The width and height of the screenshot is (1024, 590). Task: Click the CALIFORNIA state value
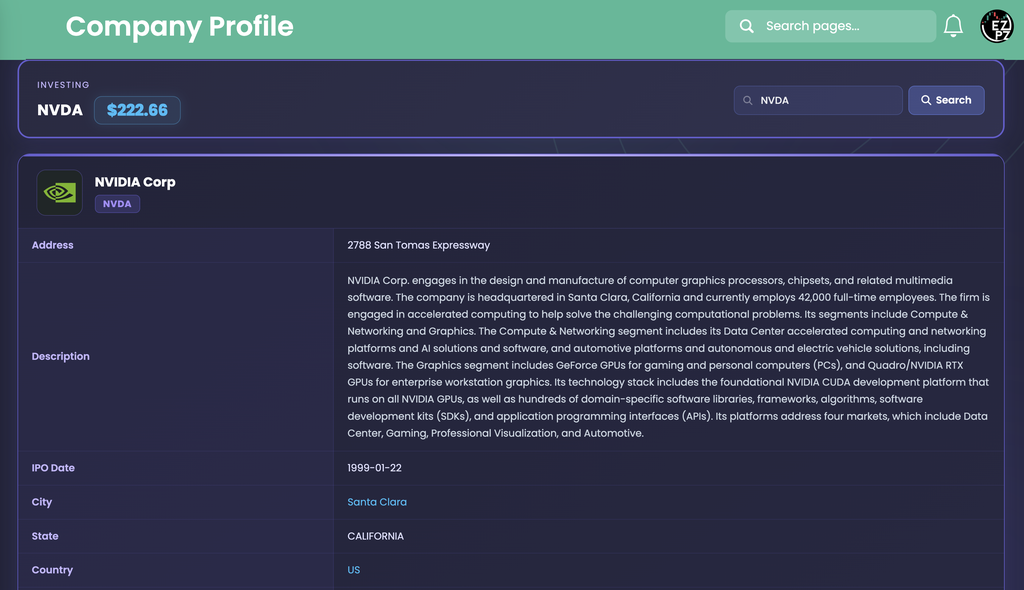pyautogui.click(x=376, y=536)
